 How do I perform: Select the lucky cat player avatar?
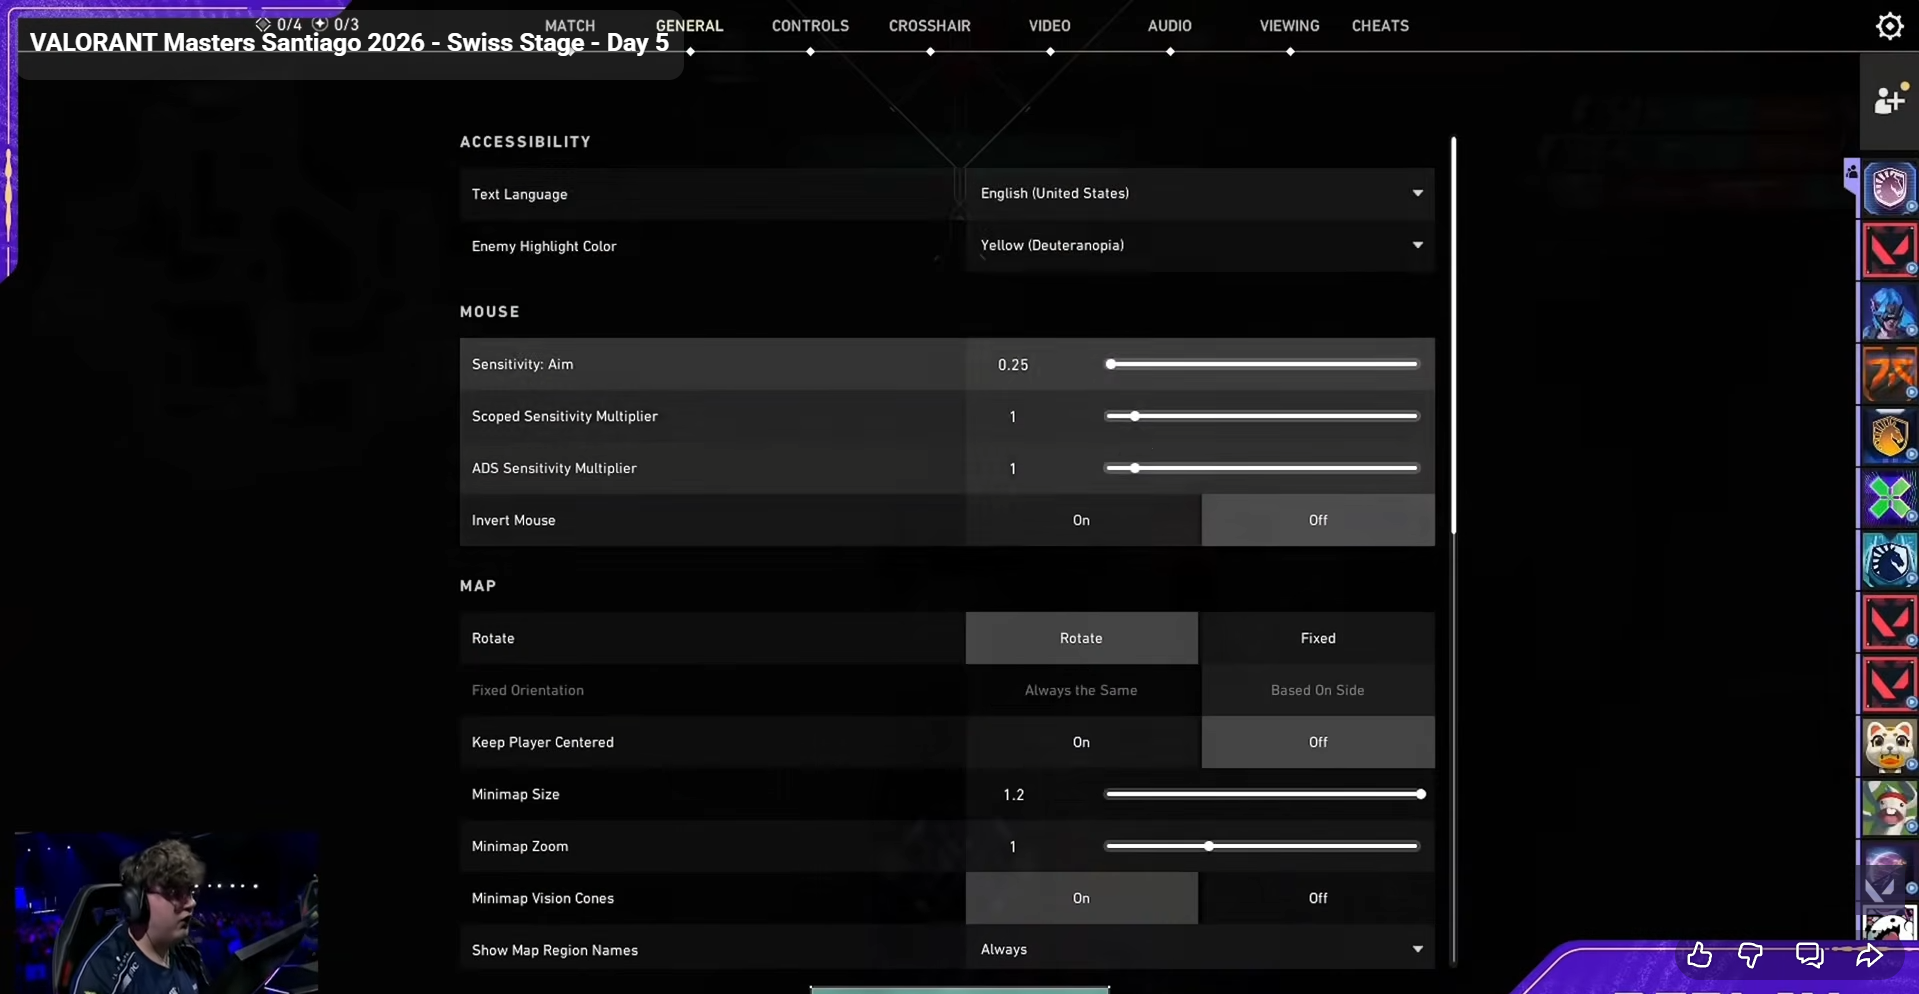pyautogui.click(x=1888, y=746)
